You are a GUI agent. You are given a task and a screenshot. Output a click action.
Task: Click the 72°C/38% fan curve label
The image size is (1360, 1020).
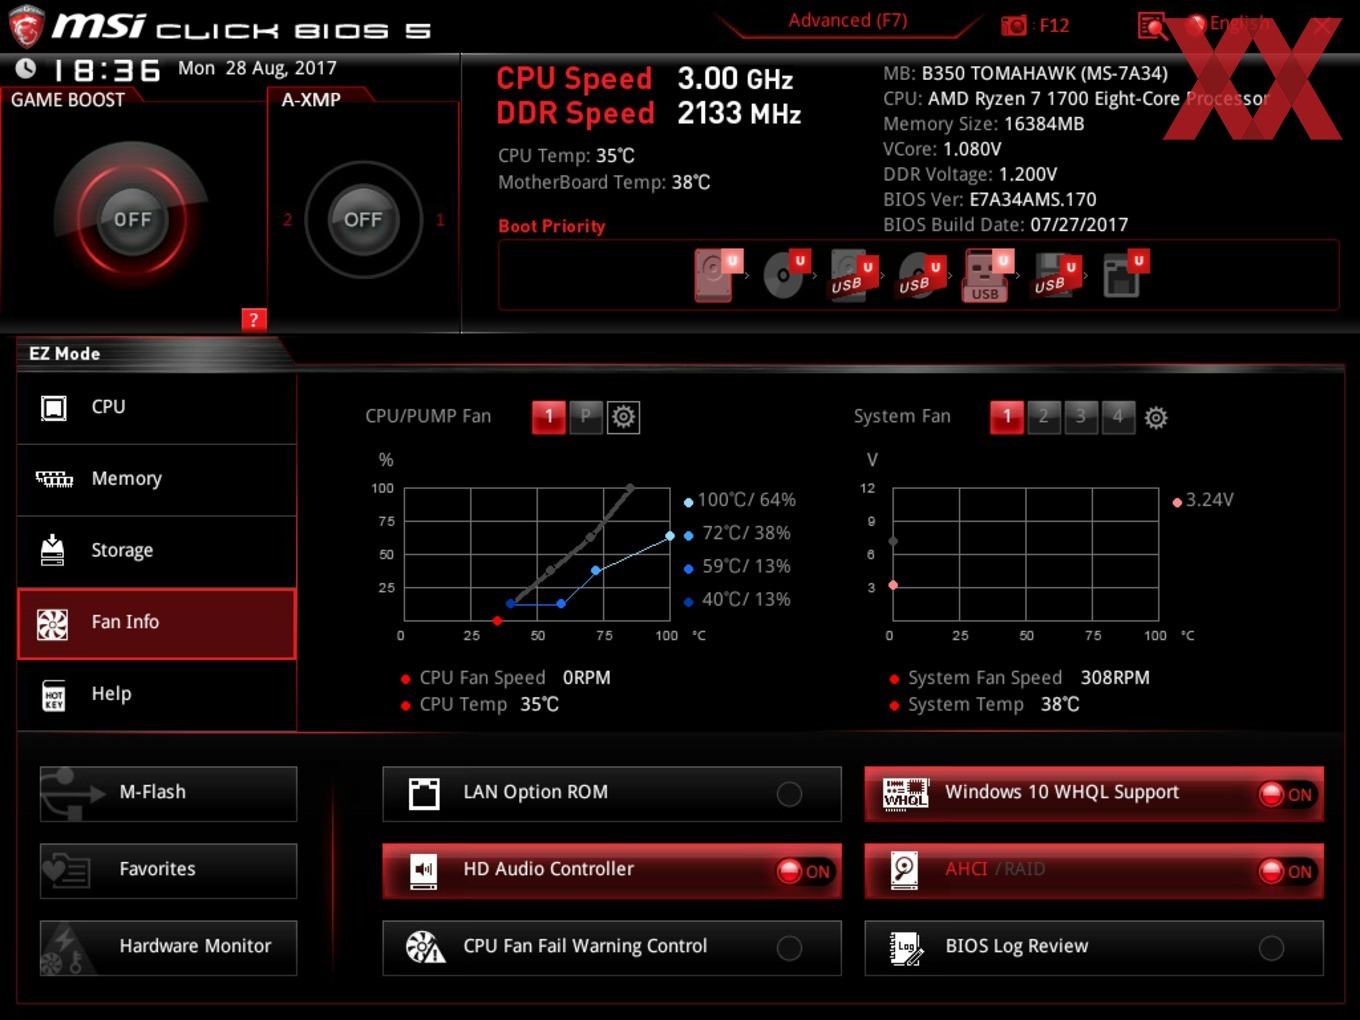point(746,533)
